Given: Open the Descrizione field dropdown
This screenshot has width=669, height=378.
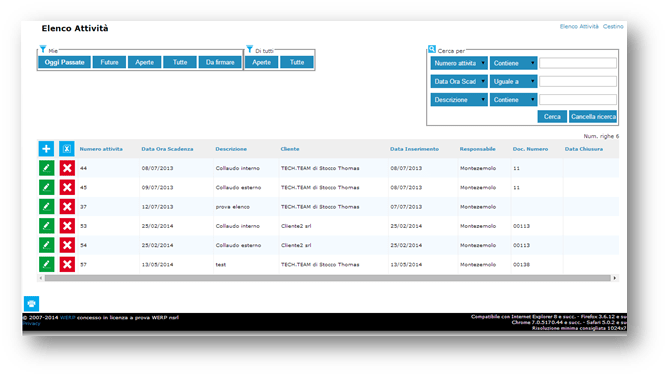Looking at the screenshot, I should (459, 100).
